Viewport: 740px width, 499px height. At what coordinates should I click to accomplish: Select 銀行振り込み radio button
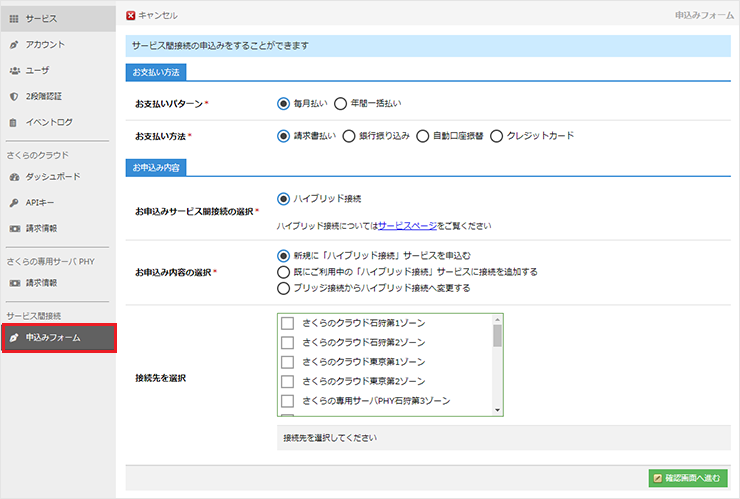(x=349, y=136)
